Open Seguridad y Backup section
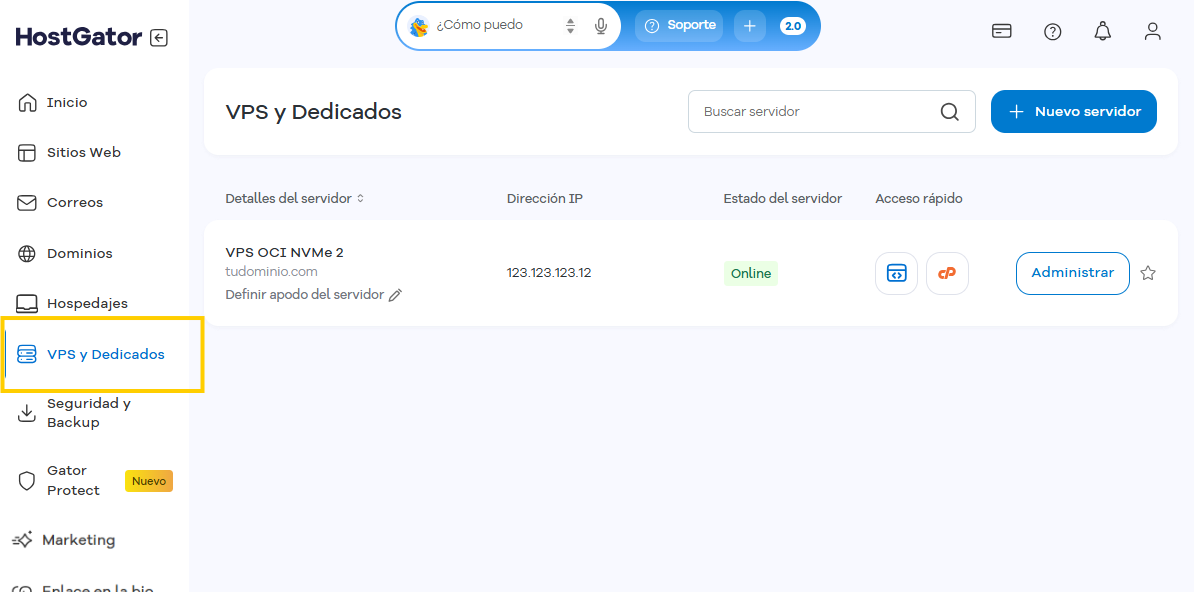 [88, 413]
